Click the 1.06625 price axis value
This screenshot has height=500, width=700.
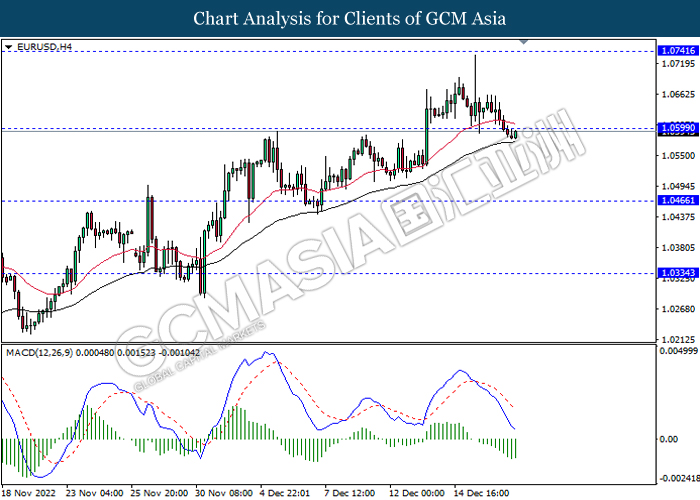(678, 94)
